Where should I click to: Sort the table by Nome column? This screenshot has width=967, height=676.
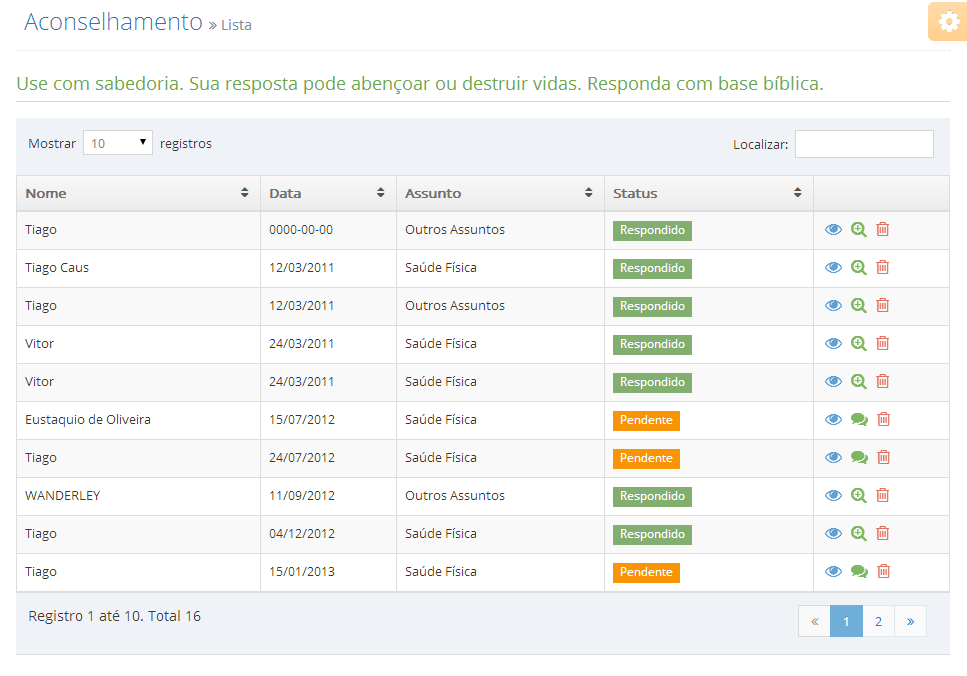[x=138, y=193]
